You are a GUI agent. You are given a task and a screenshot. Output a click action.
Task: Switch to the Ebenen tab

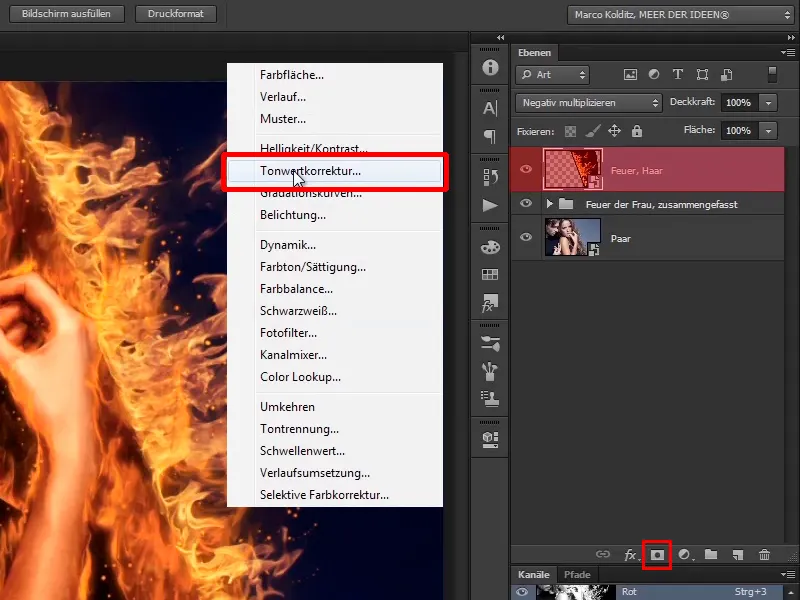pyautogui.click(x=534, y=53)
